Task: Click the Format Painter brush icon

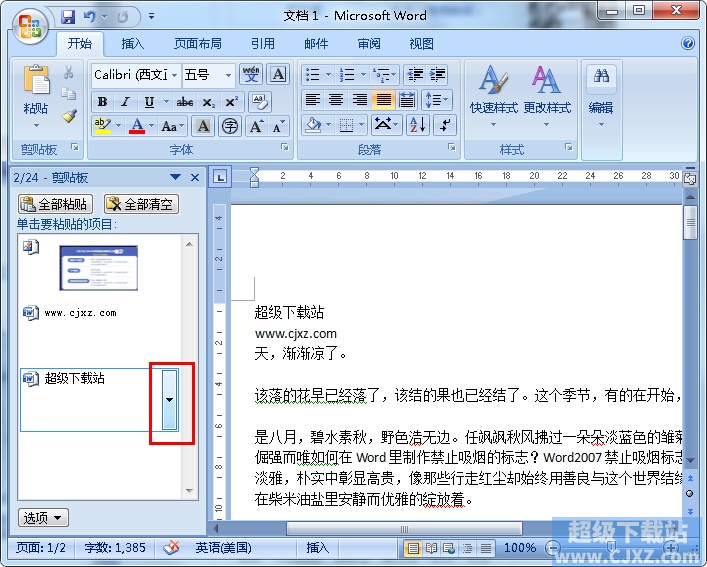Action: click(69, 116)
